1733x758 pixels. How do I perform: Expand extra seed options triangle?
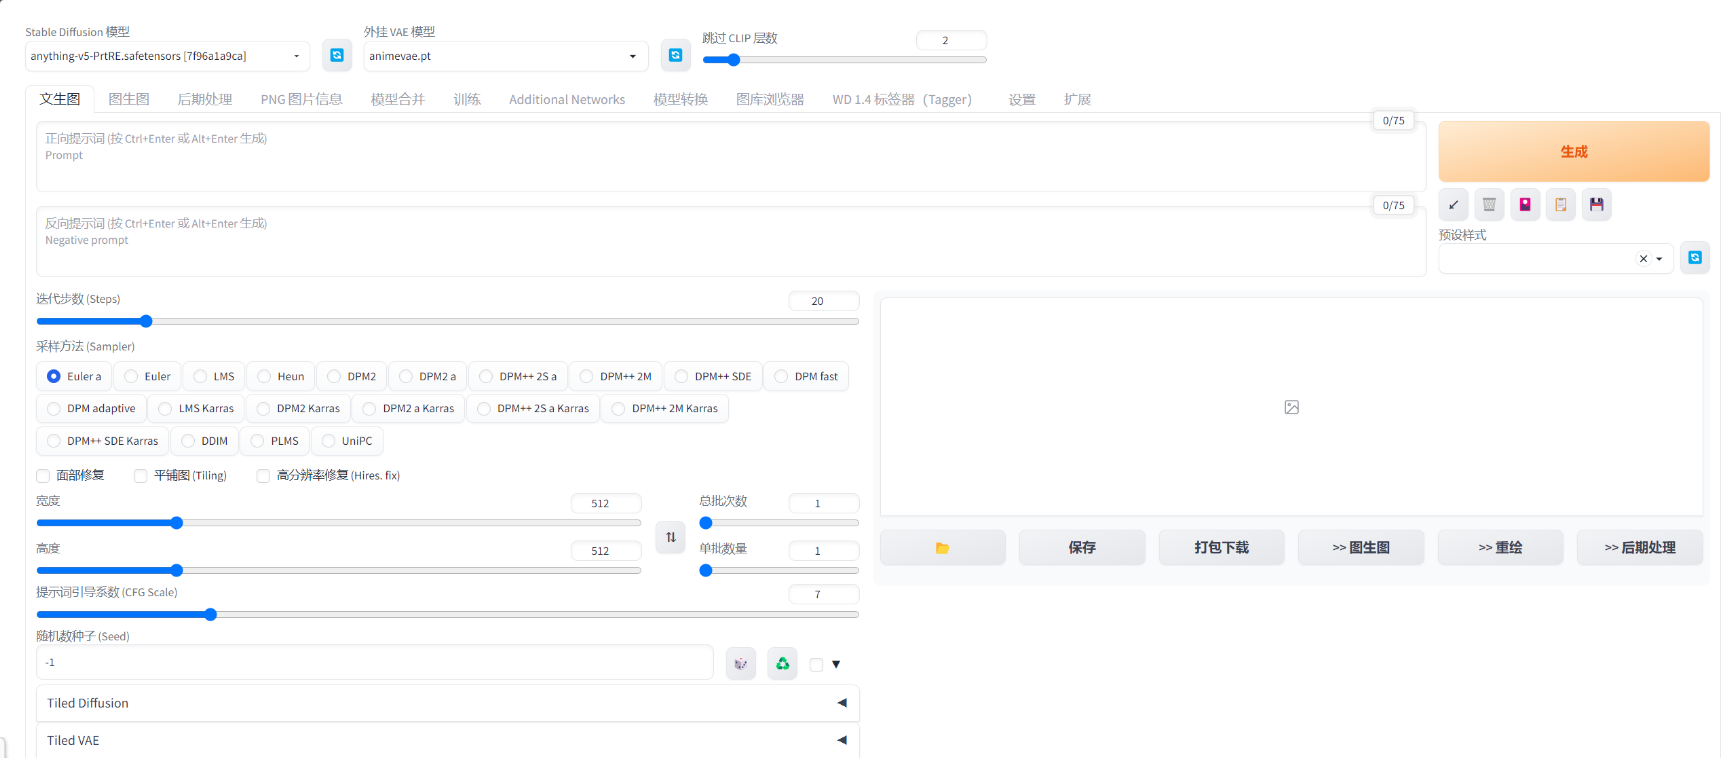(836, 664)
